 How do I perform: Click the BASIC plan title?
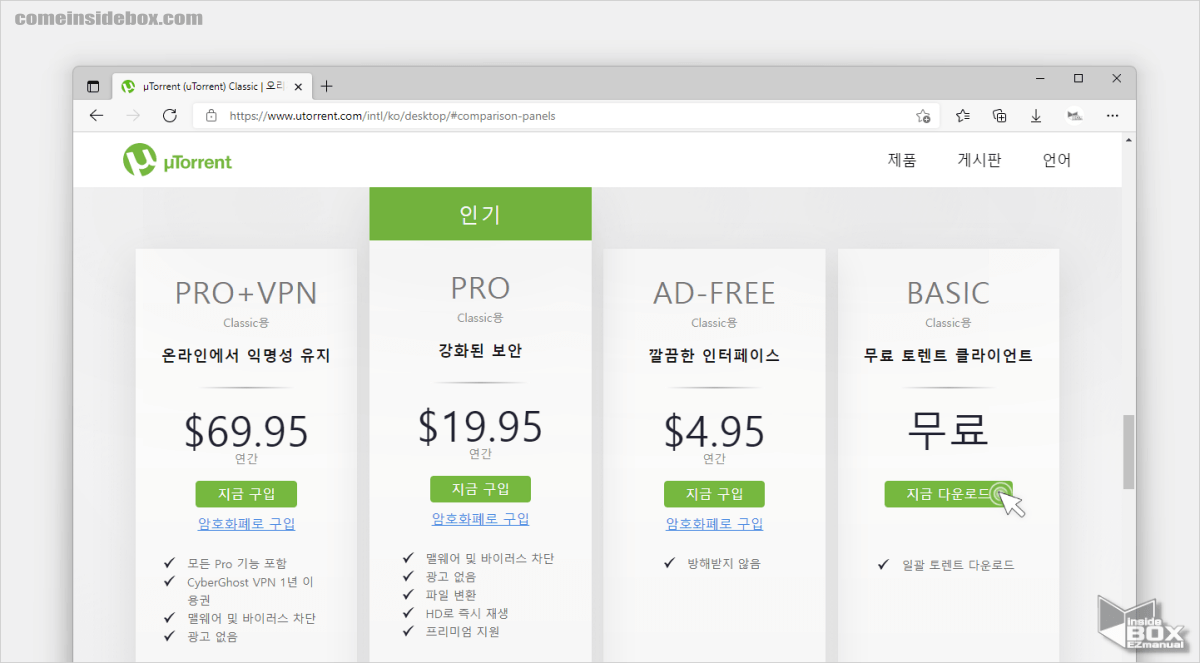pyautogui.click(x=948, y=293)
